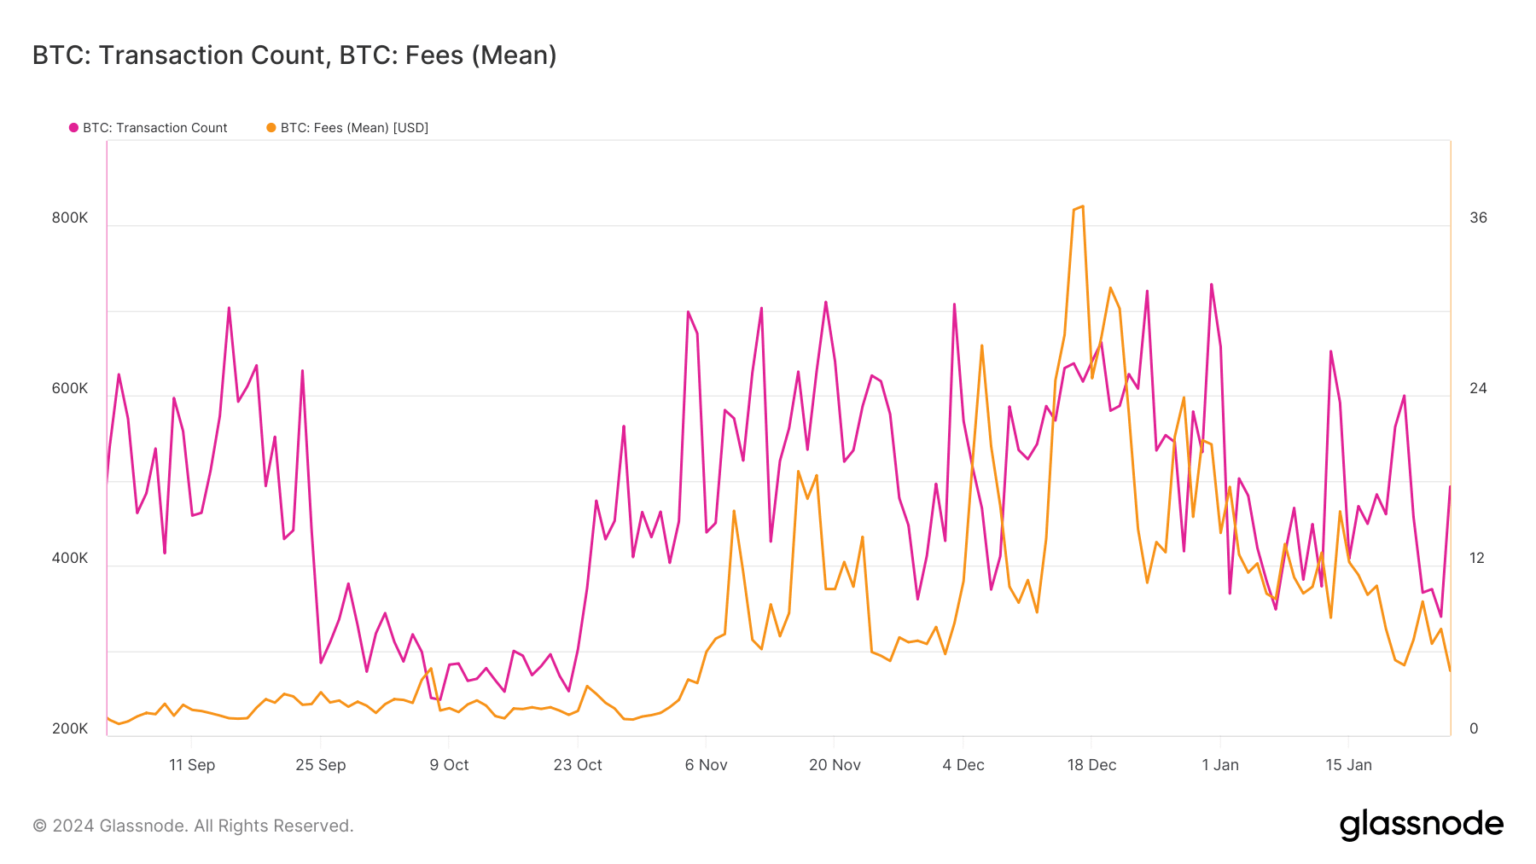Viewport: 1536px width, 864px height.
Task: Toggle the BTC: Fees (Mean) [USD] legend label
Action: [x=354, y=128]
